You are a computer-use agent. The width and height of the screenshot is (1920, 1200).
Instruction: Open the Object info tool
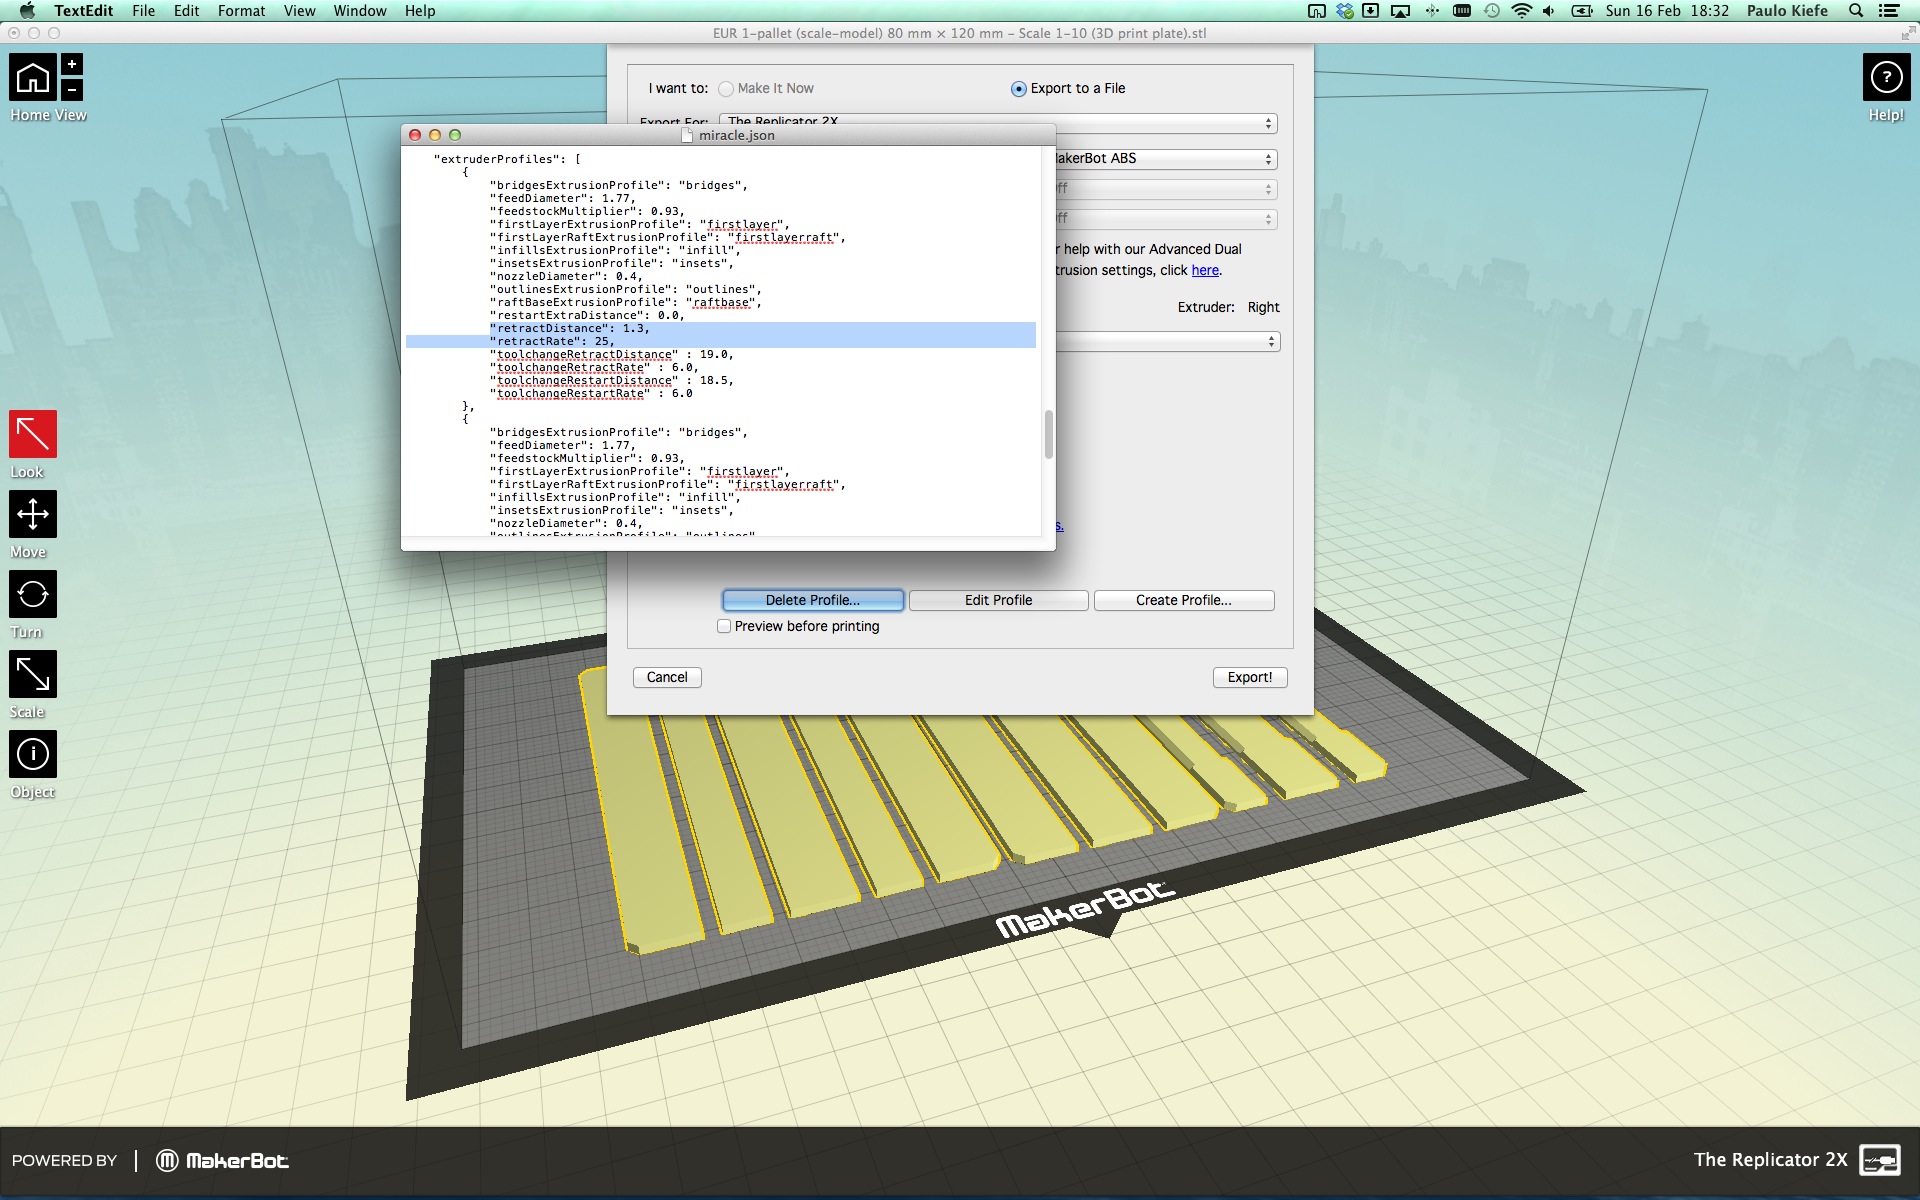coord(33,754)
